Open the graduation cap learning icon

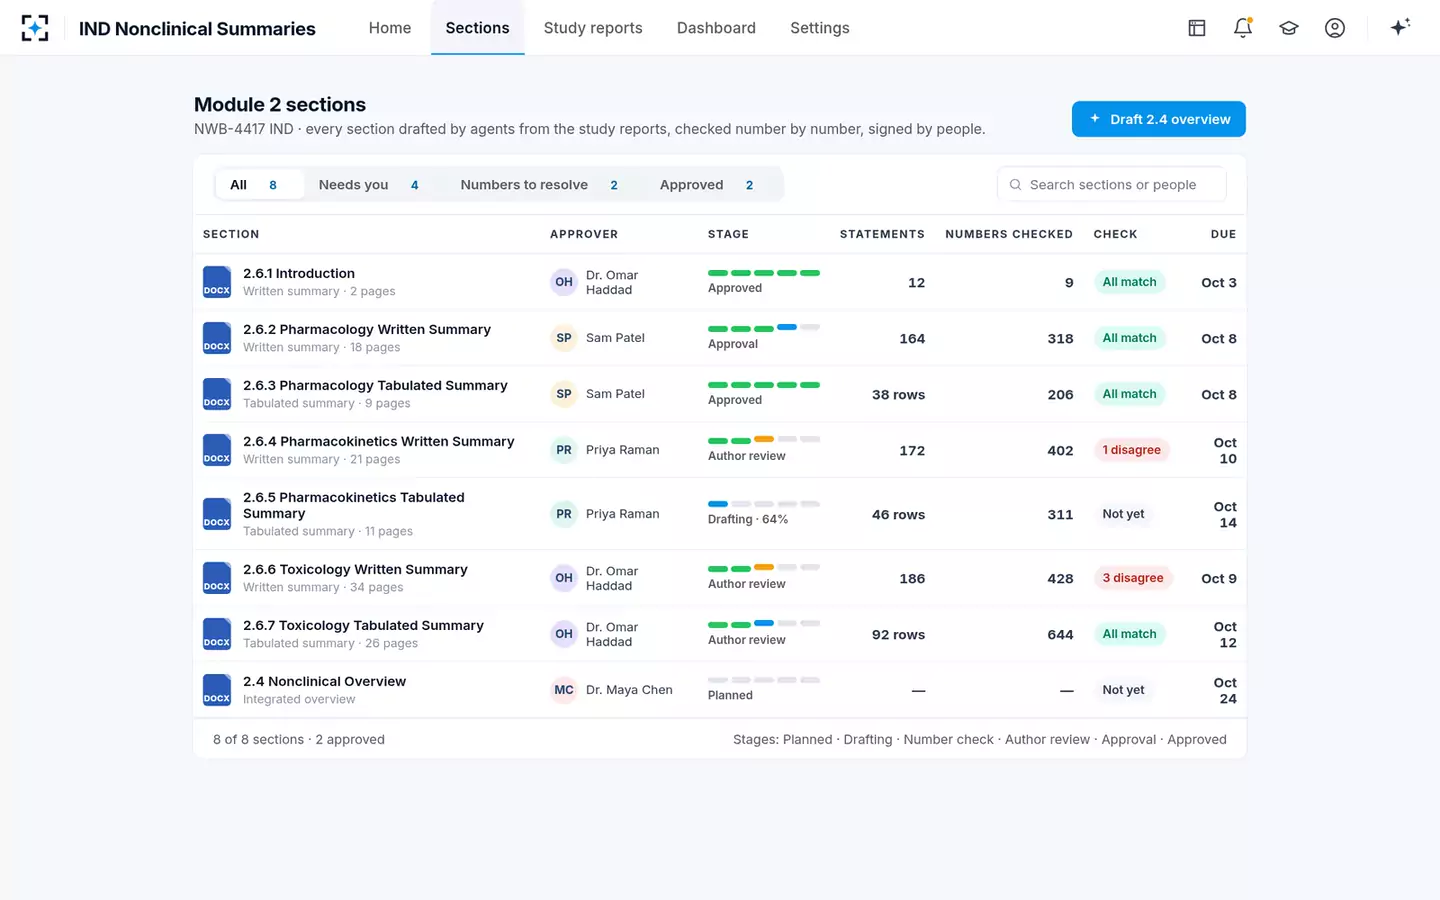click(x=1289, y=28)
